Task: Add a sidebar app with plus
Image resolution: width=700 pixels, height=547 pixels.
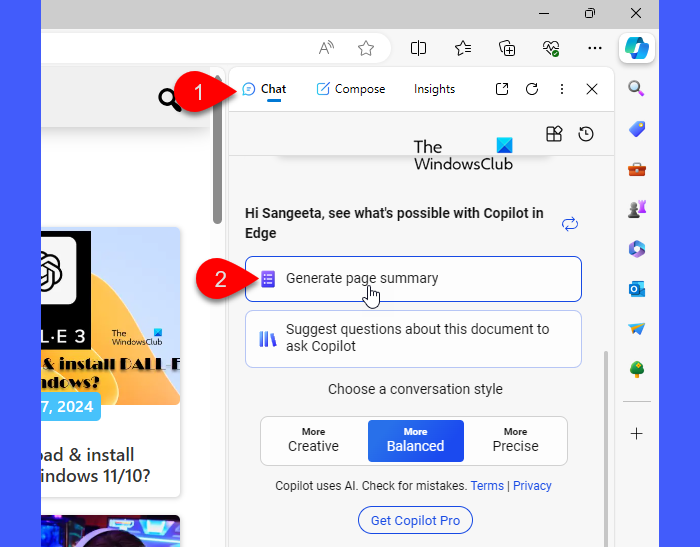Action: 637,433
